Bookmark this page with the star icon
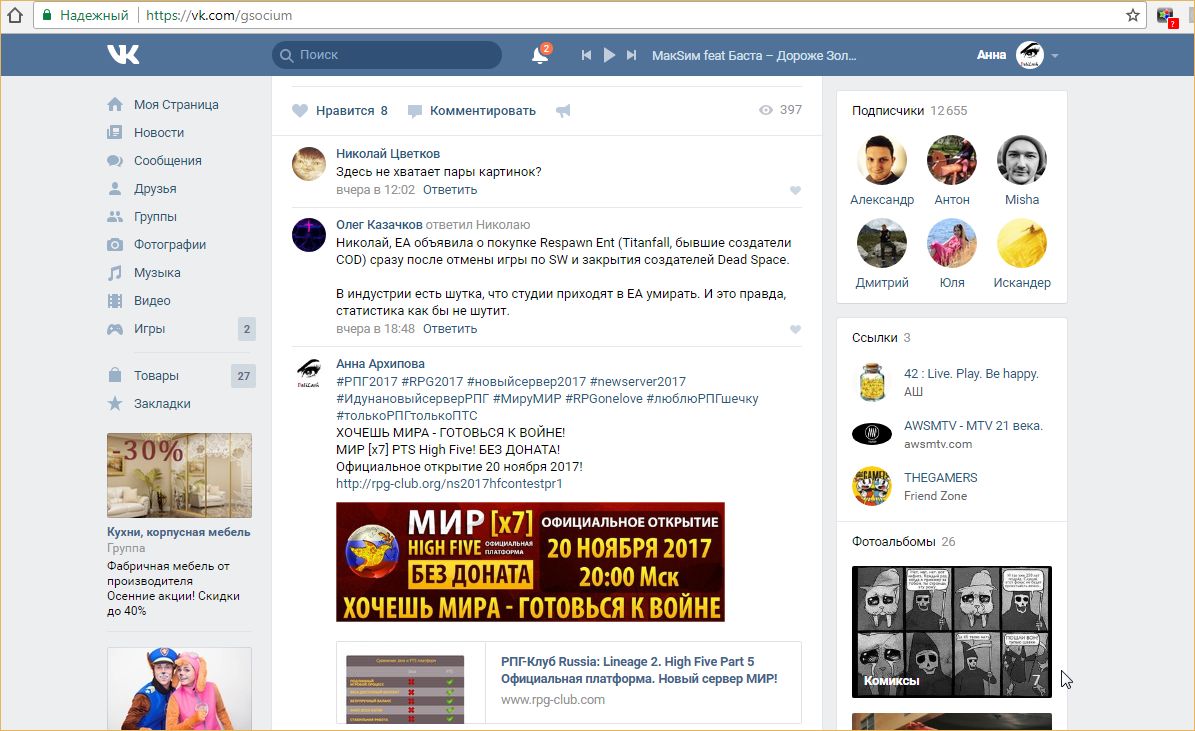Screen dimensions: 1195x731 click(x=1132, y=15)
